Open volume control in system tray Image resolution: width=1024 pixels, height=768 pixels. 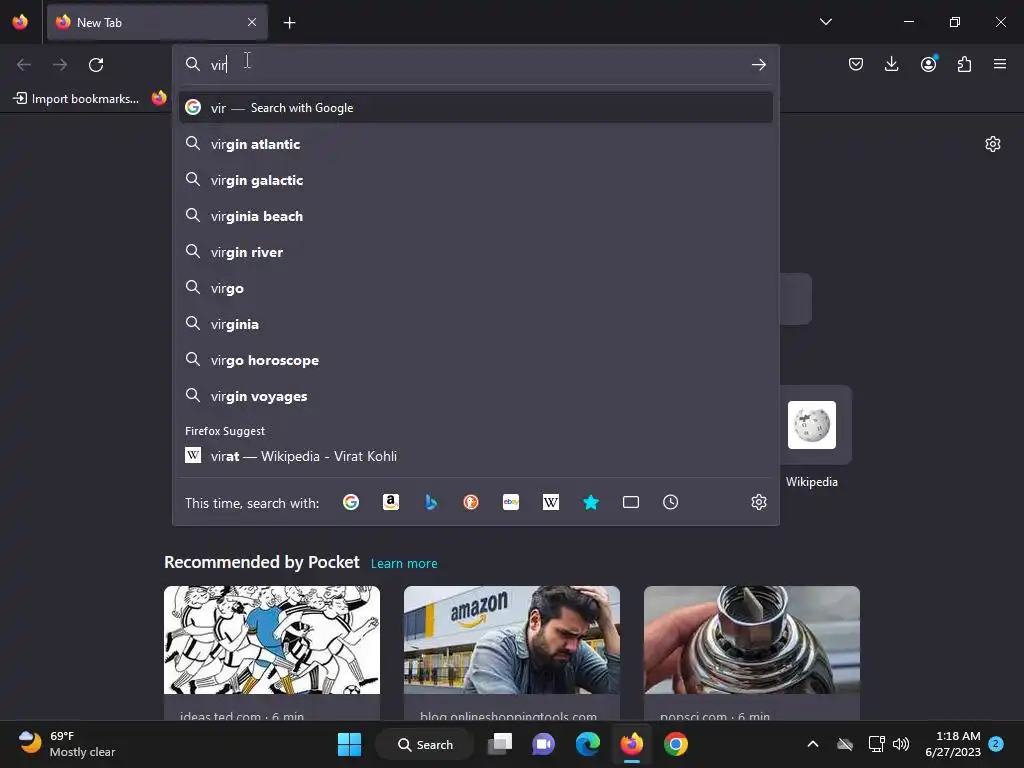[901, 744]
